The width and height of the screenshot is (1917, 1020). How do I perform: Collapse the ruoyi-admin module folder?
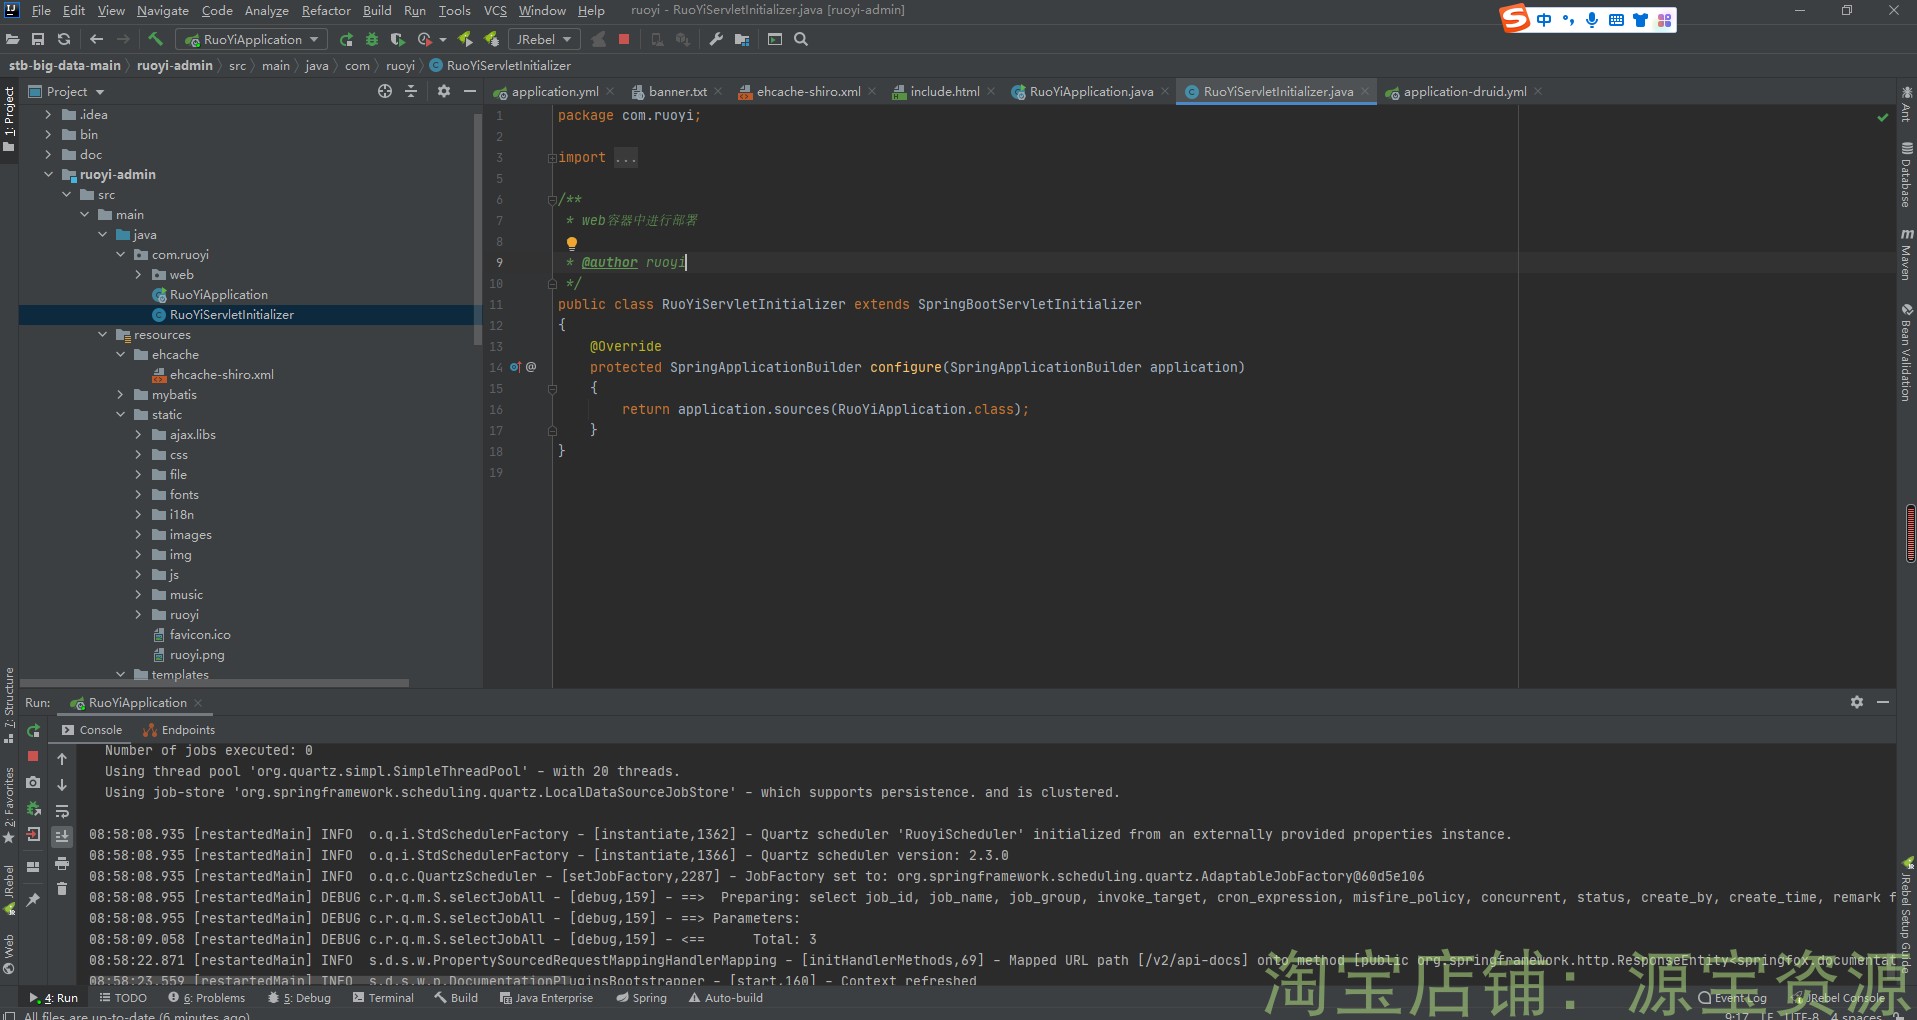(x=48, y=174)
